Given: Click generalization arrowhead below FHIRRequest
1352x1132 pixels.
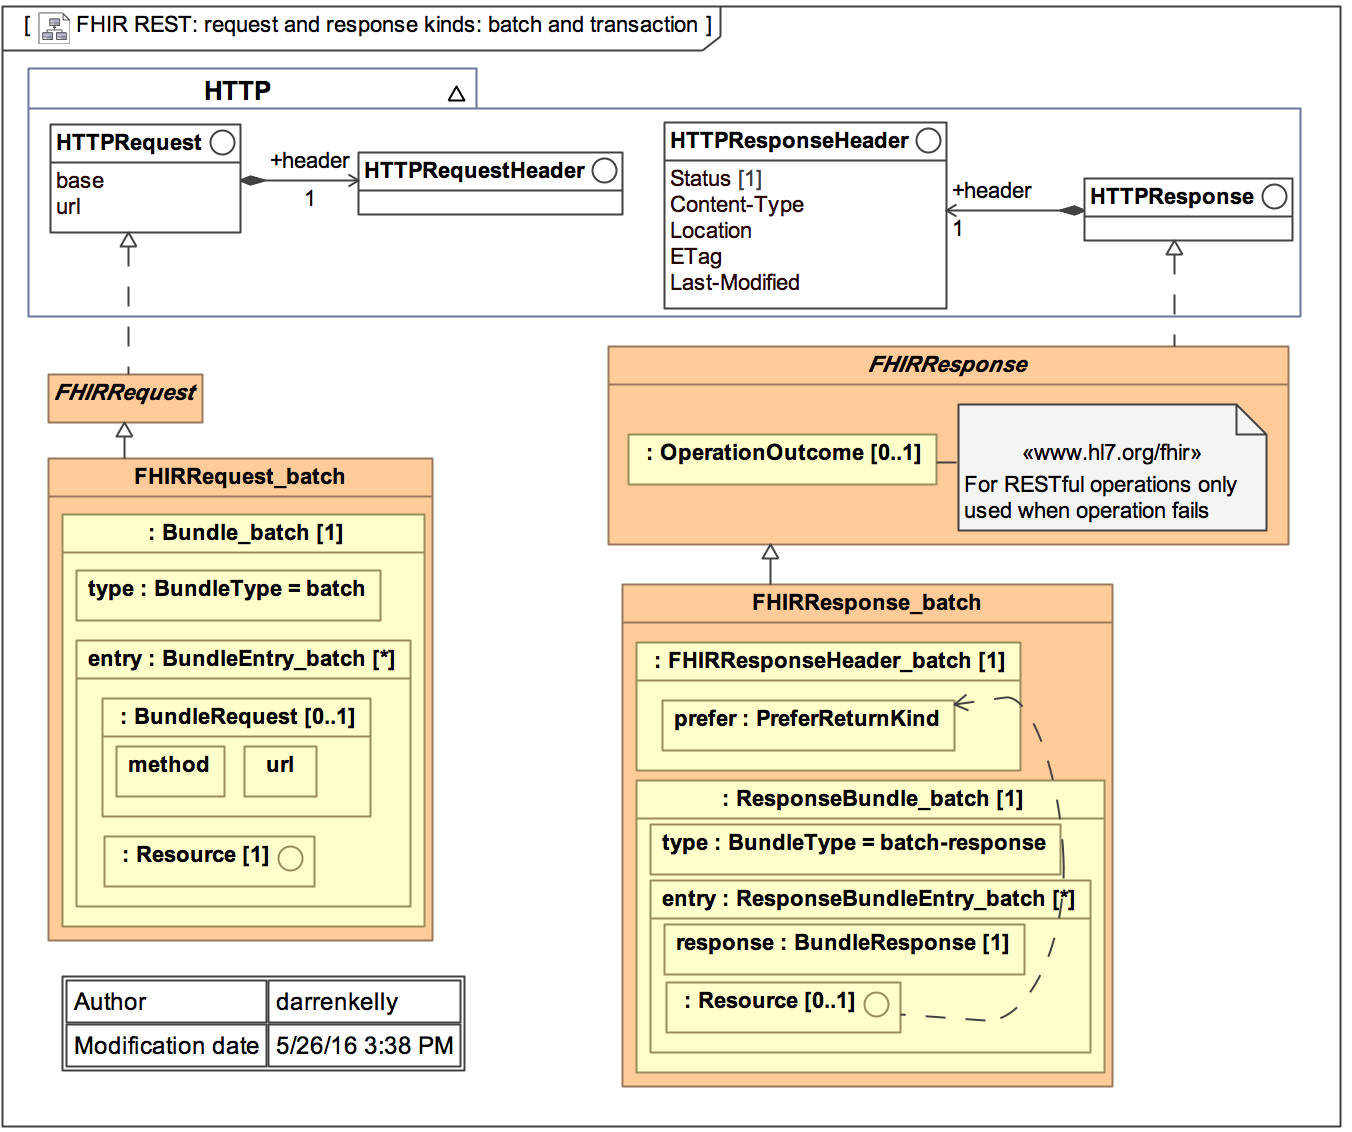Looking at the screenshot, I should (124, 431).
